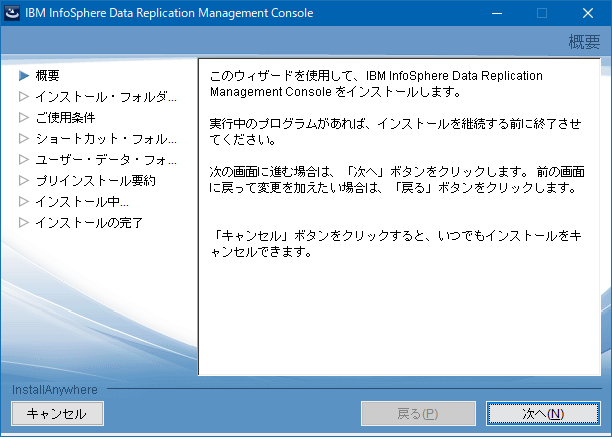Click the arrow beside インストール・フォルダ step
Image resolution: width=612 pixels, height=437 pixels.
(x=24, y=96)
